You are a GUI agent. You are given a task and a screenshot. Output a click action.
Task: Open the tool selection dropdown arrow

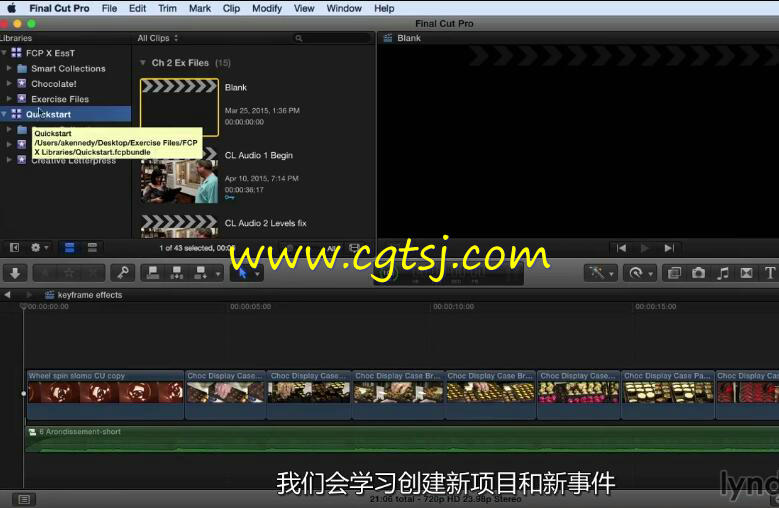pos(257,274)
